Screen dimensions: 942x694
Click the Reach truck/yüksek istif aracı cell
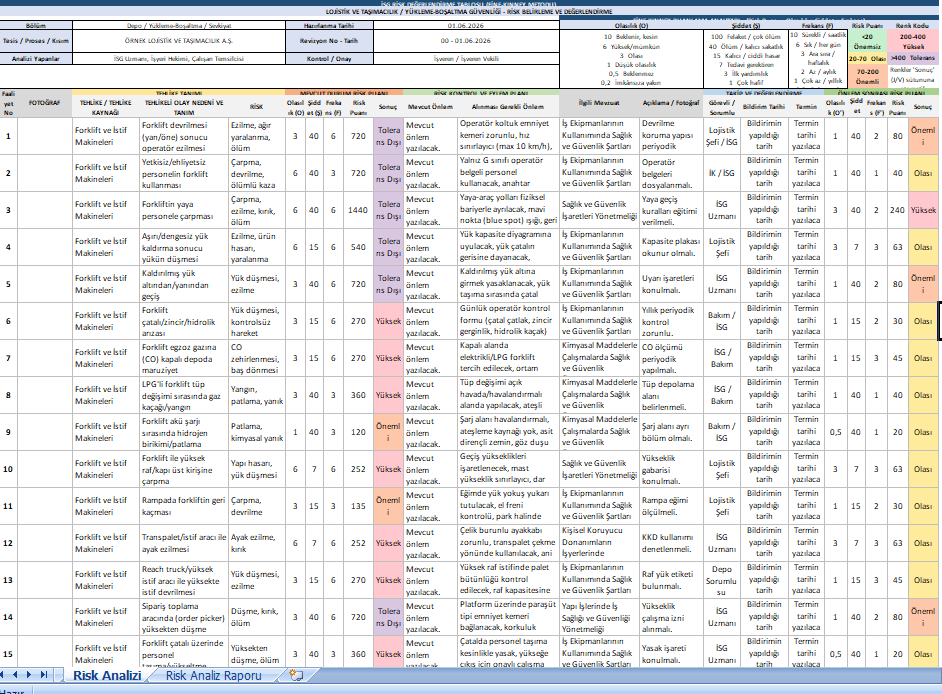pyautogui.click(x=184, y=580)
